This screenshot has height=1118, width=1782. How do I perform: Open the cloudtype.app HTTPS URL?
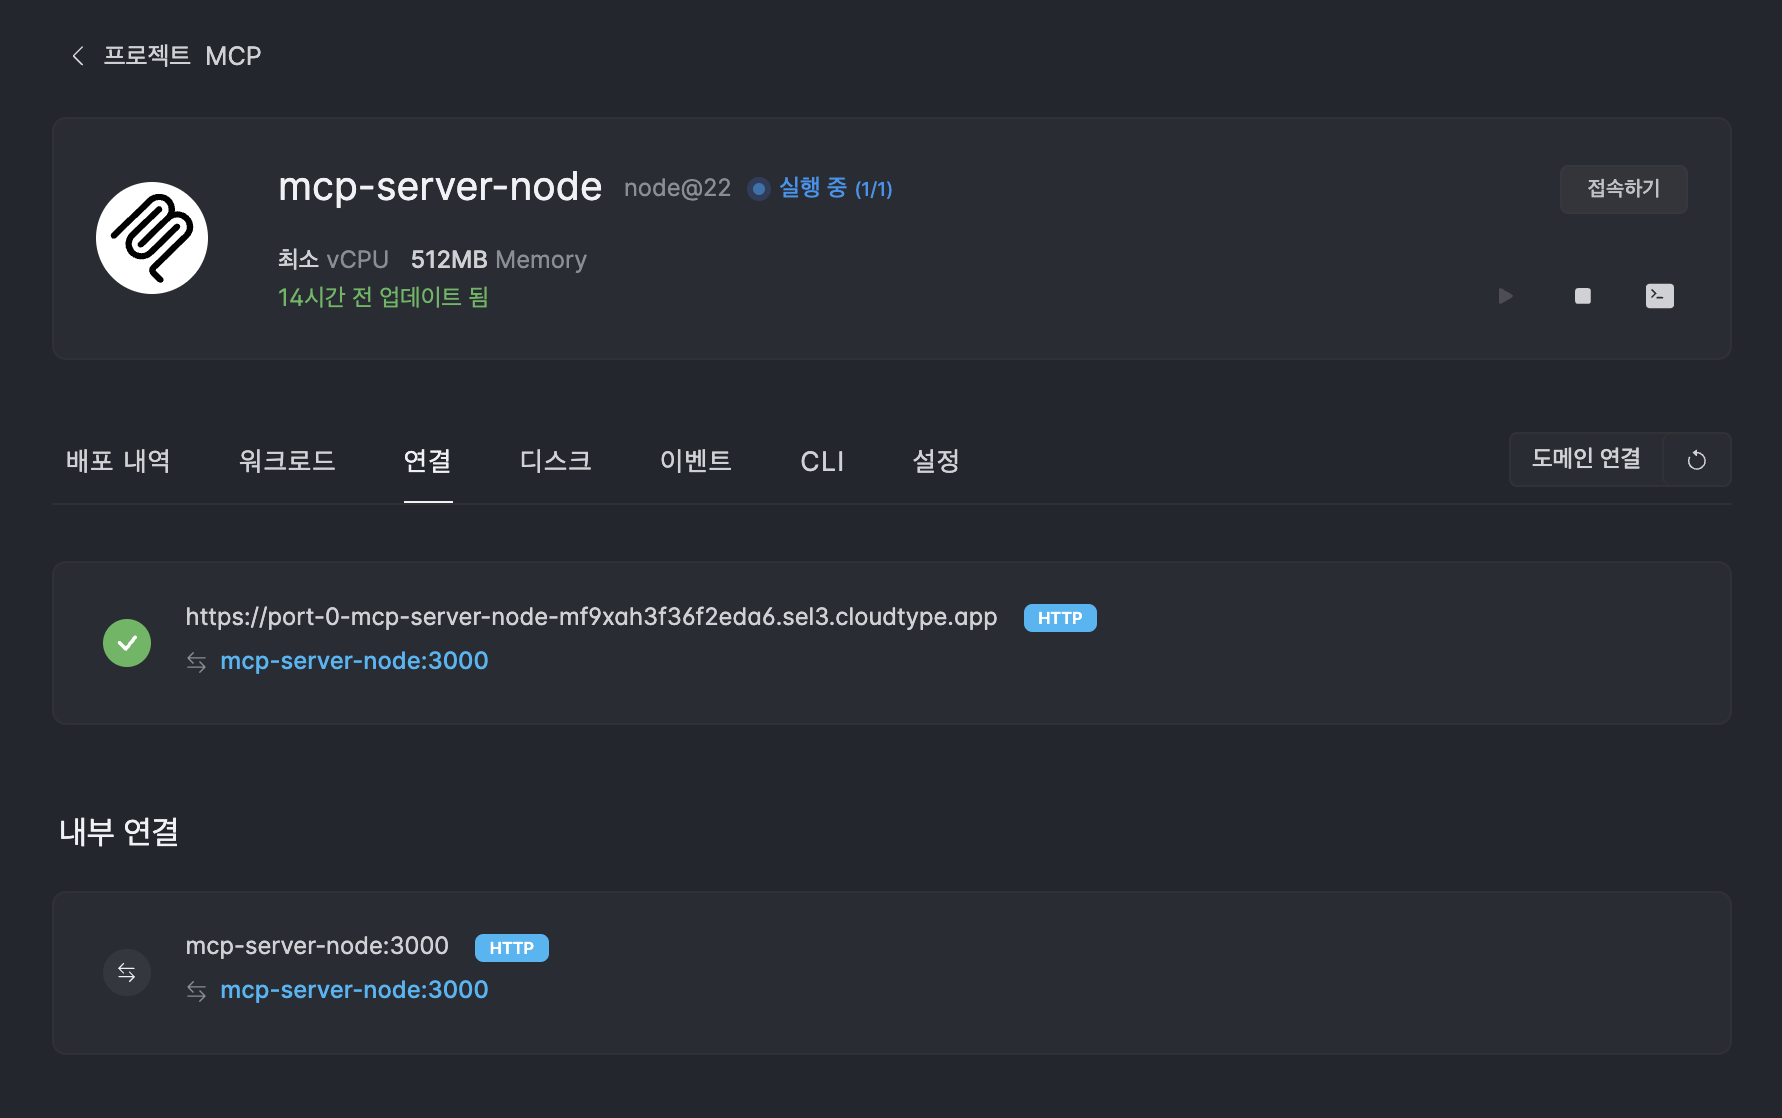coord(591,617)
